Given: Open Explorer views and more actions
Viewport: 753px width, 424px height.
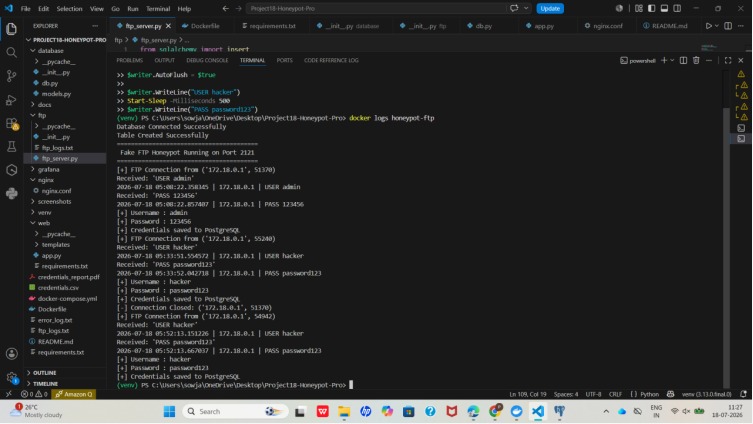Looking at the screenshot, I should point(95,26).
